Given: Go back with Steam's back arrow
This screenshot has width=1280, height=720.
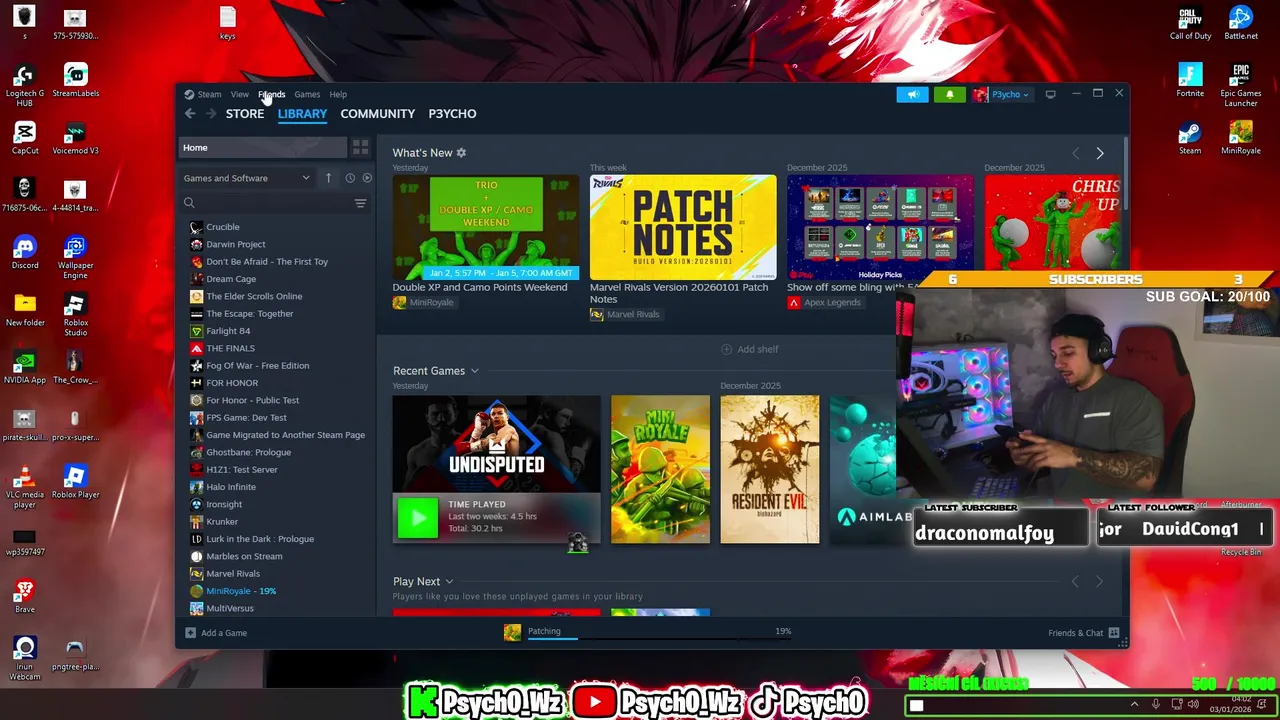Looking at the screenshot, I should point(190,114).
